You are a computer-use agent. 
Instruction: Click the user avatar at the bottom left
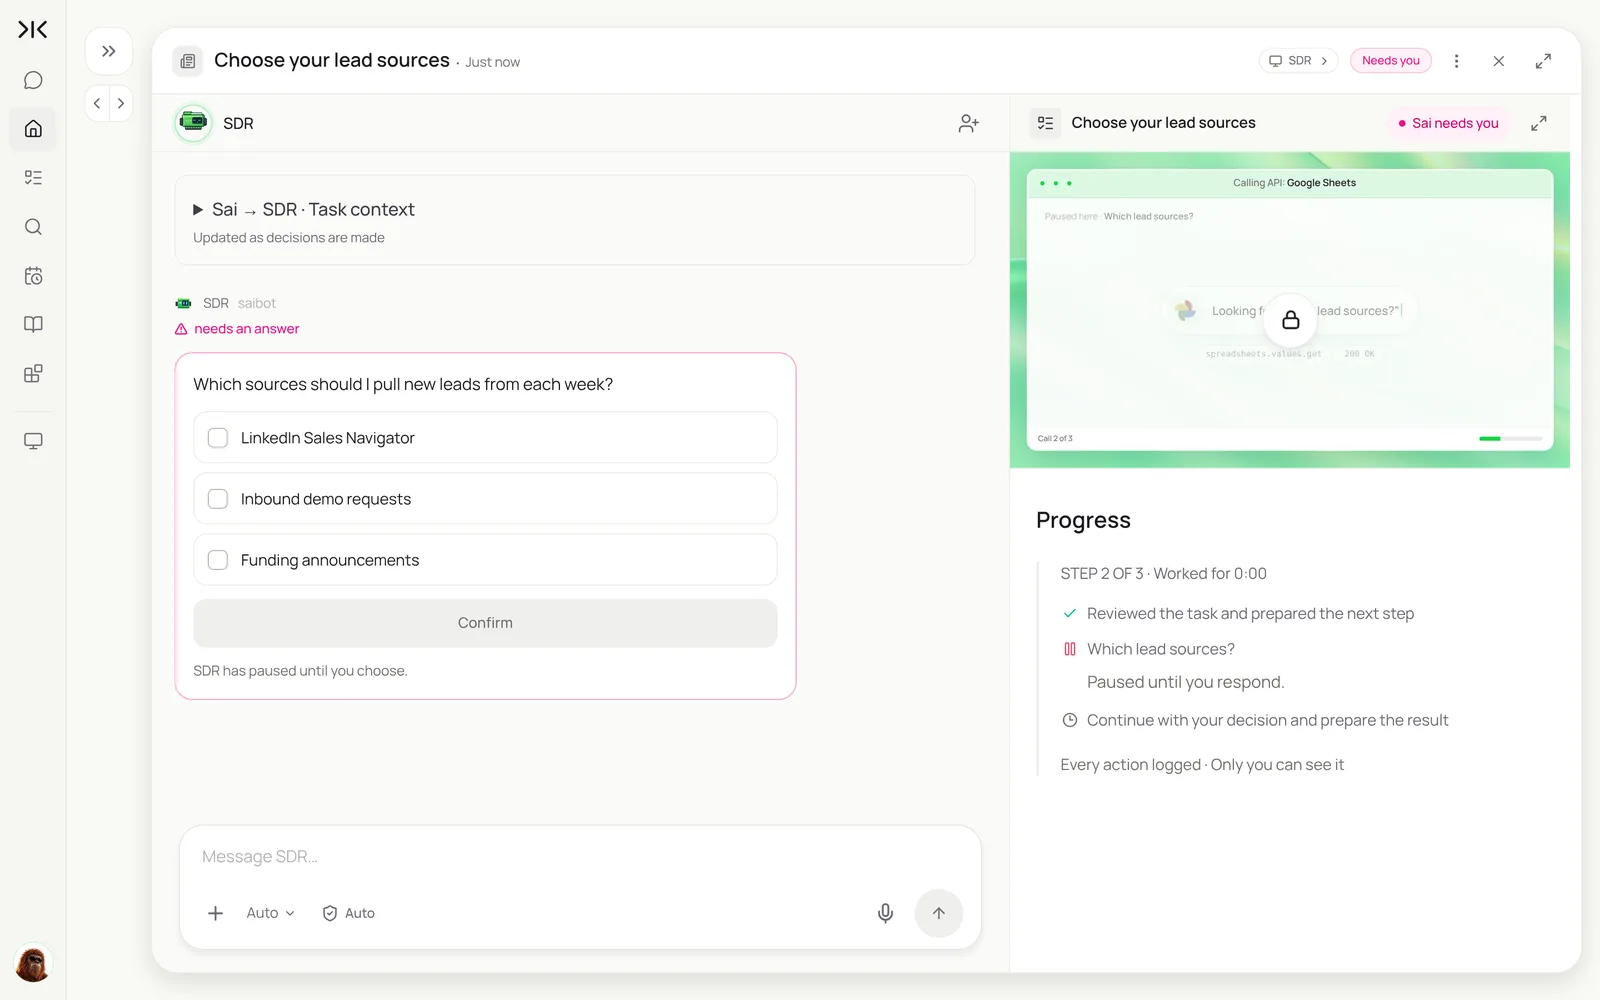coord(33,964)
